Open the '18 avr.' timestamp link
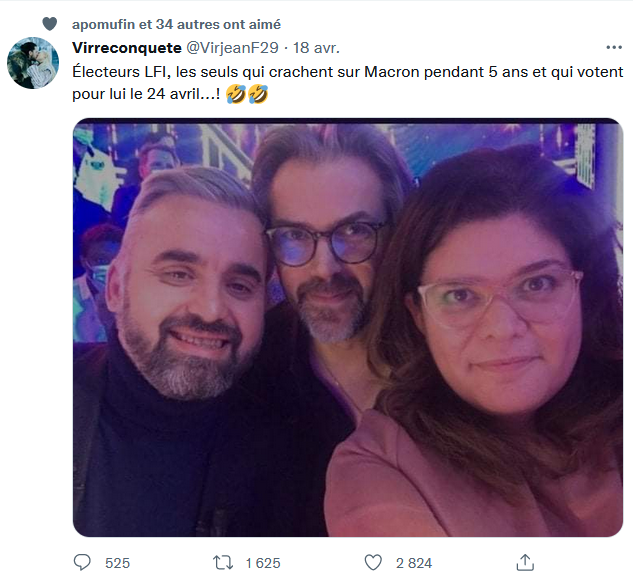 click(x=317, y=48)
